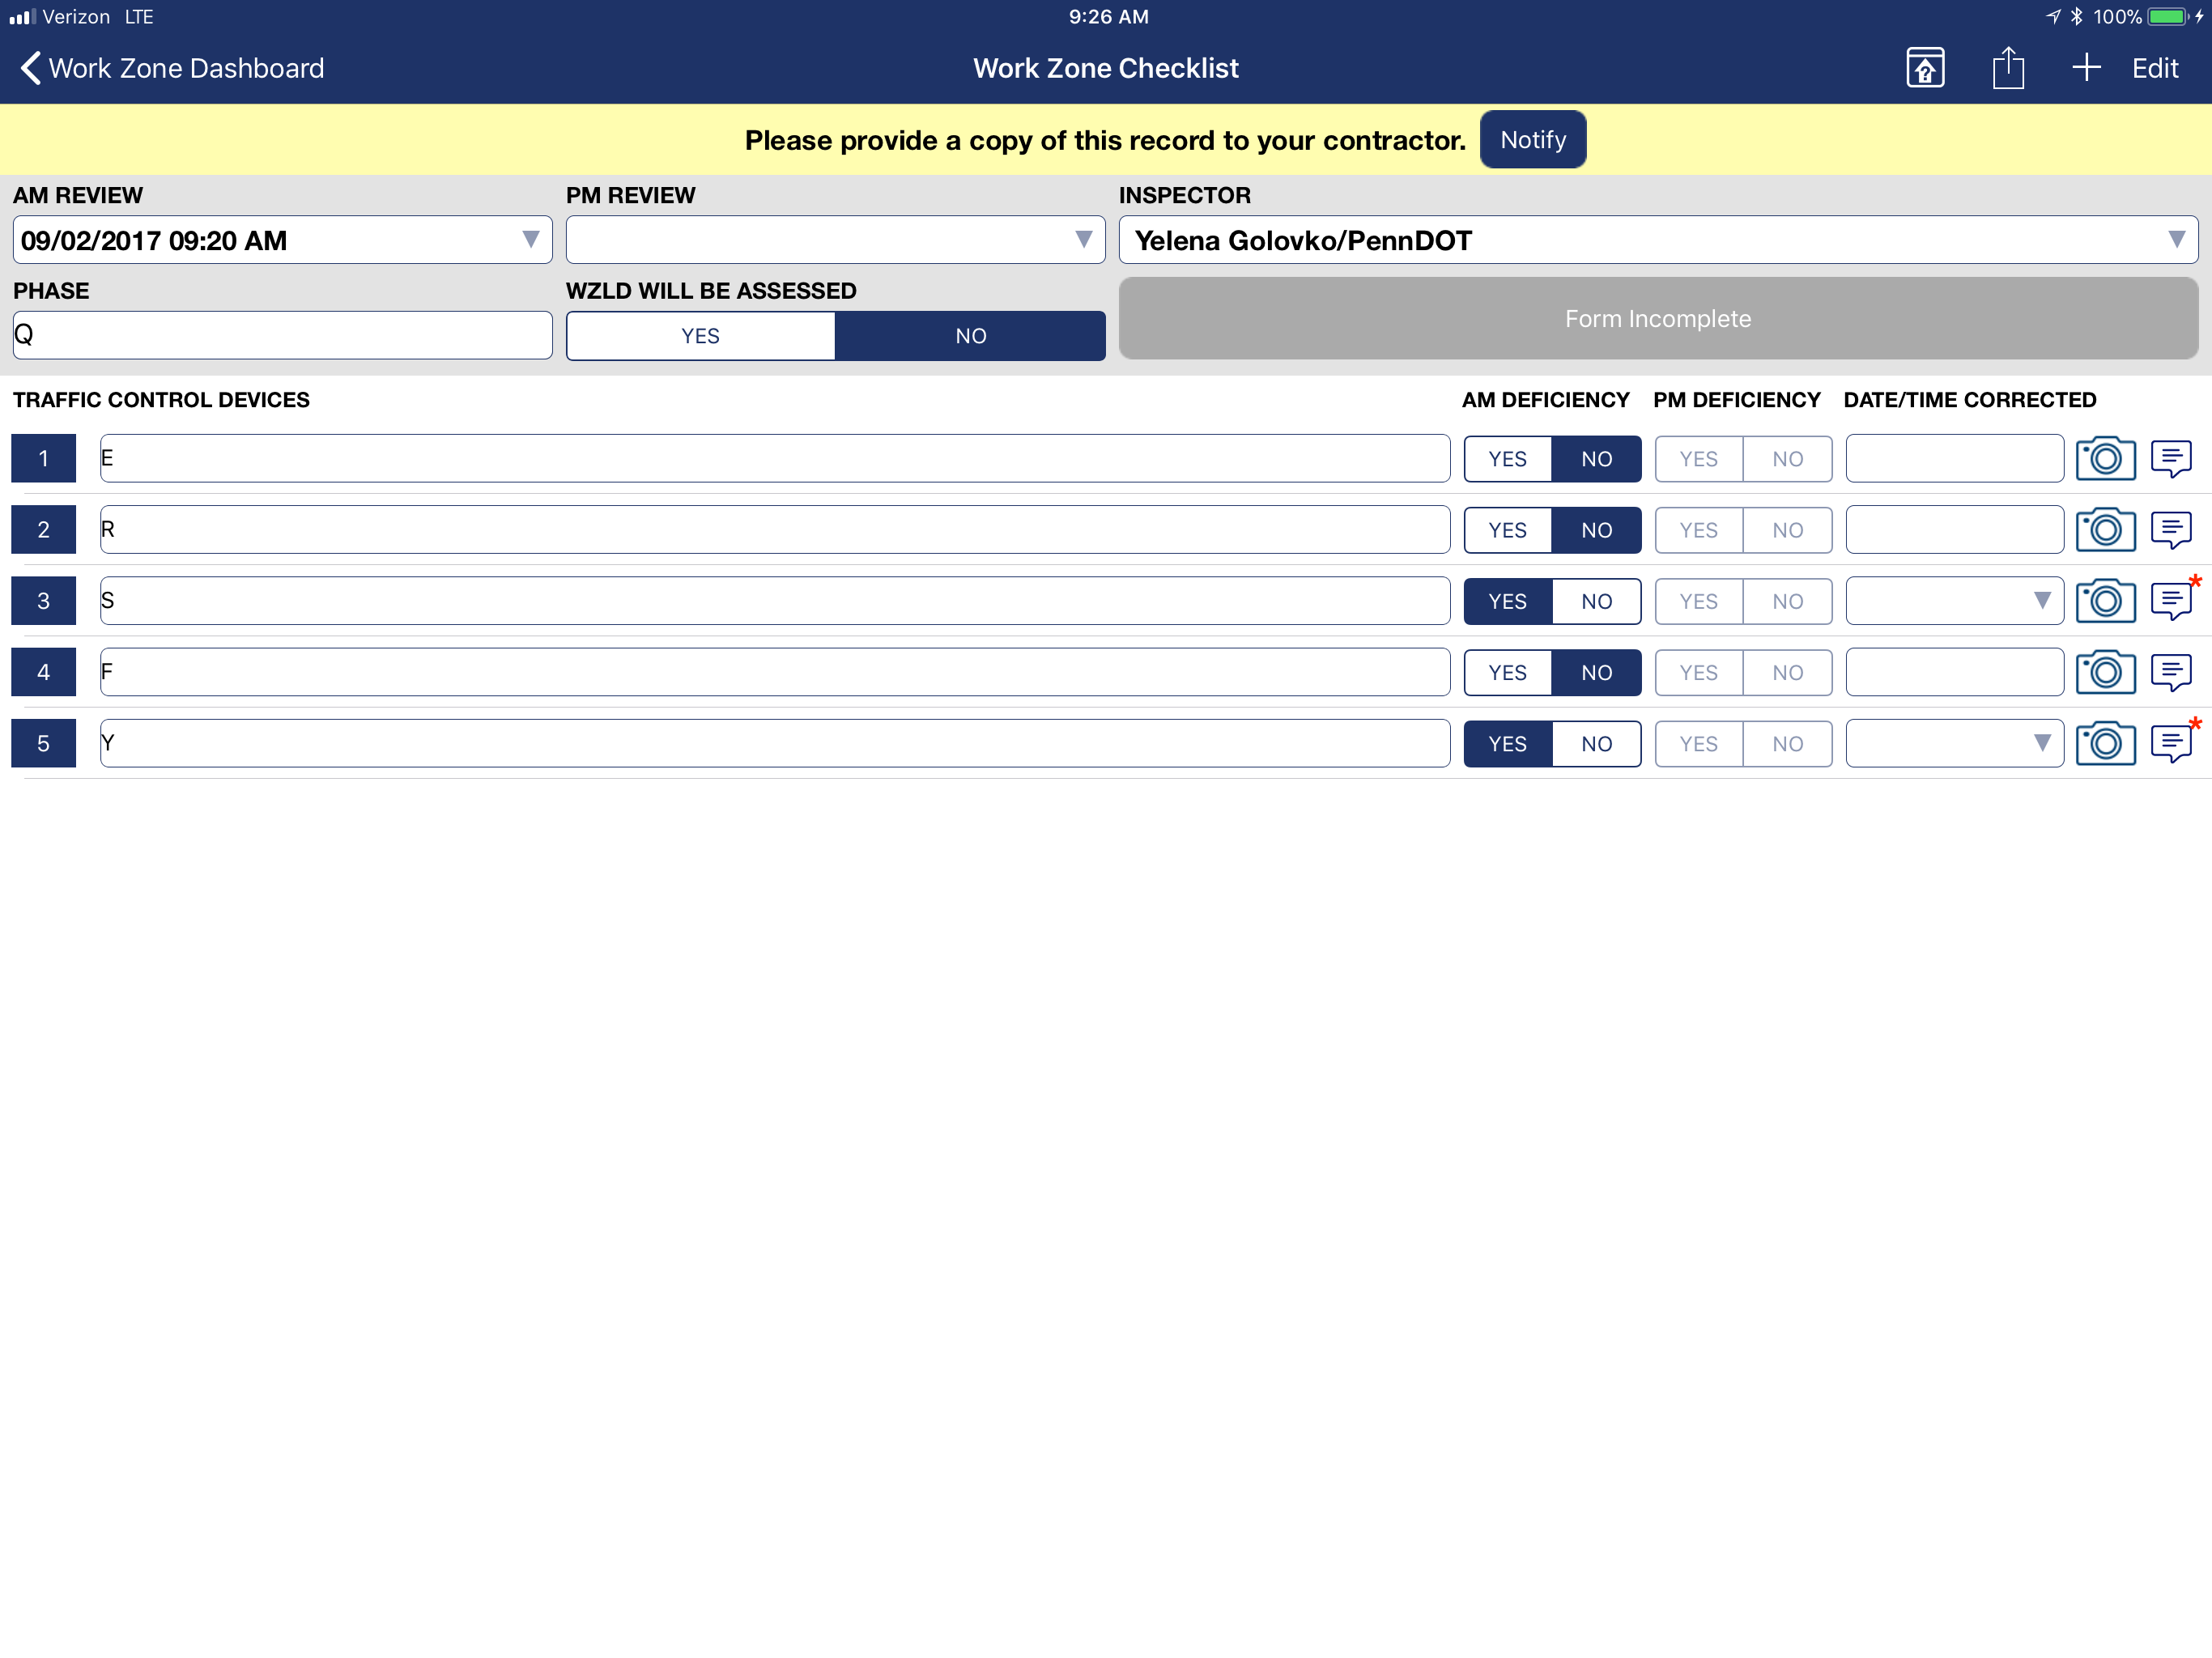Set row 4 AM Deficiency to YES
Viewport: 2212px width, 1658px height.
[x=1507, y=672]
